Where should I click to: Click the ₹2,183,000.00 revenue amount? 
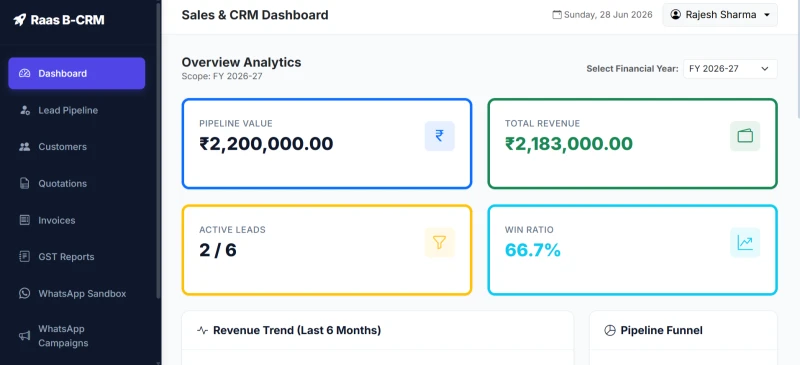tap(569, 144)
